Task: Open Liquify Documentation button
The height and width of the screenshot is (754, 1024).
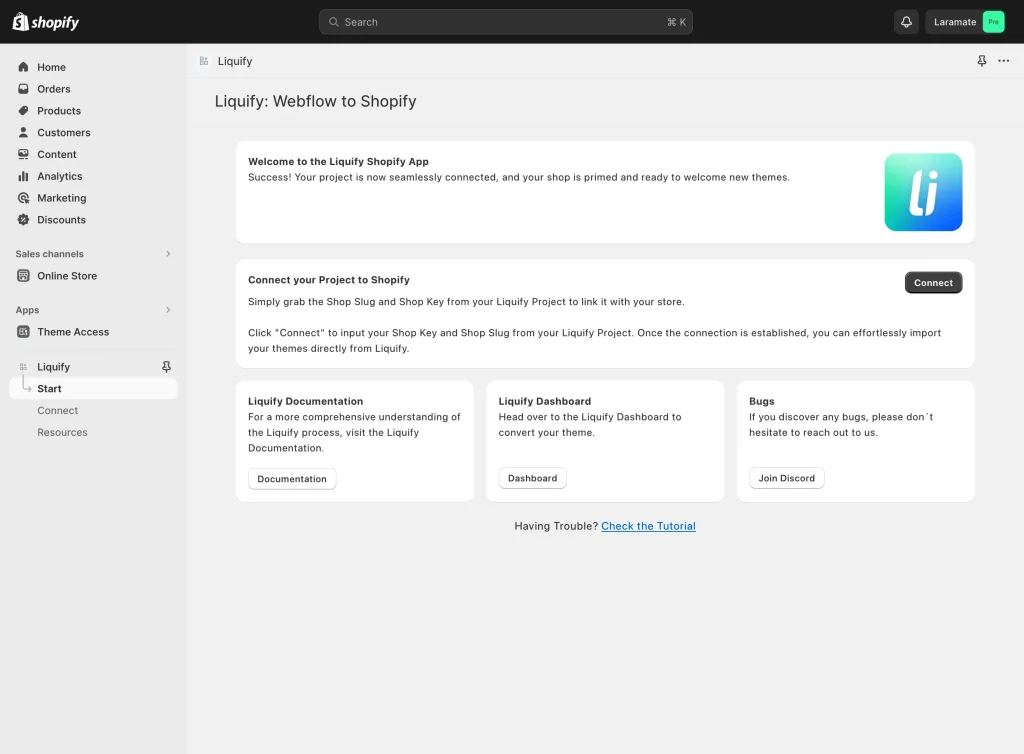Action: tap(292, 479)
